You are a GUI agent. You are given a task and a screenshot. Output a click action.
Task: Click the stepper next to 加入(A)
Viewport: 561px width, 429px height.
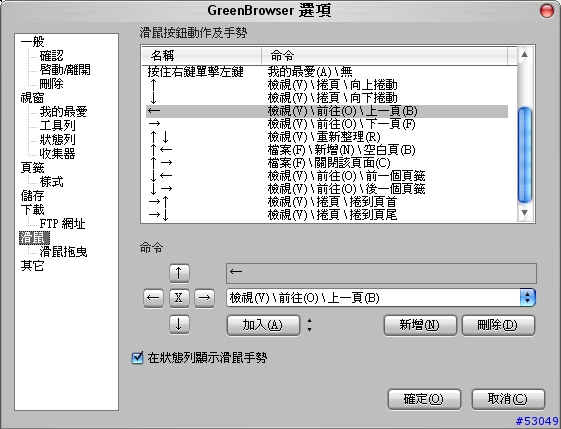[x=309, y=325]
